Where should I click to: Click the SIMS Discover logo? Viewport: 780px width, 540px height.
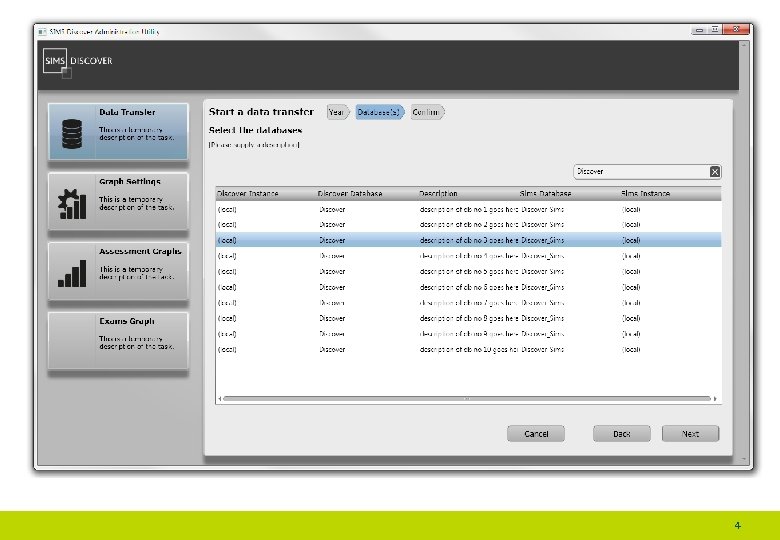[77, 62]
